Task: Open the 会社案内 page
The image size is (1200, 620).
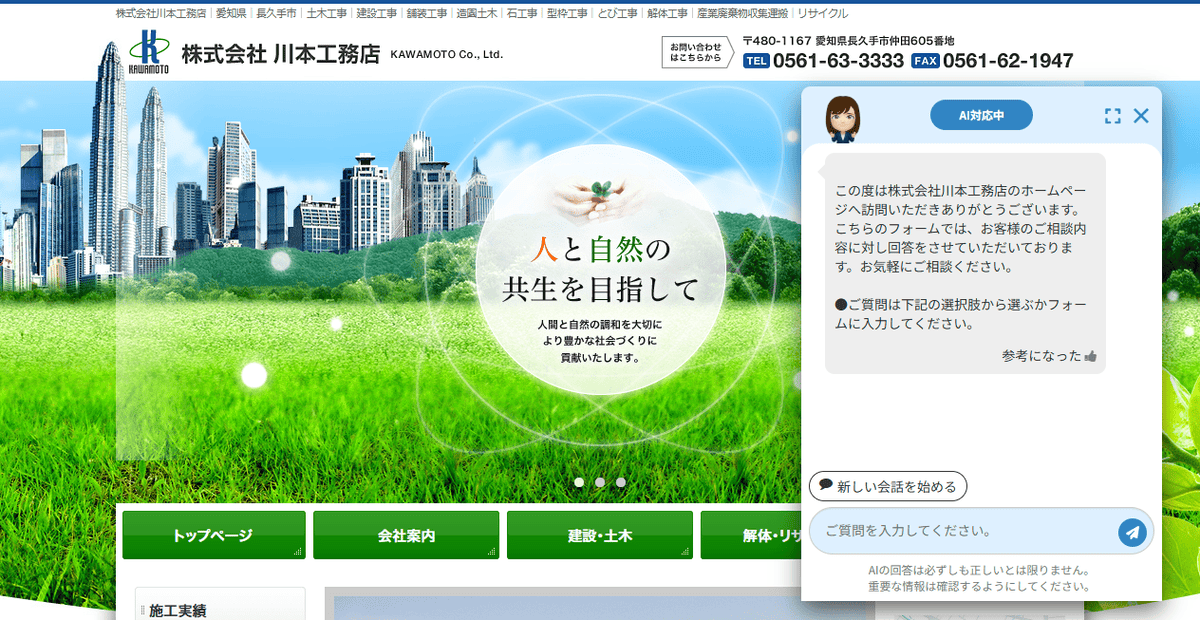Action: [406, 535]
